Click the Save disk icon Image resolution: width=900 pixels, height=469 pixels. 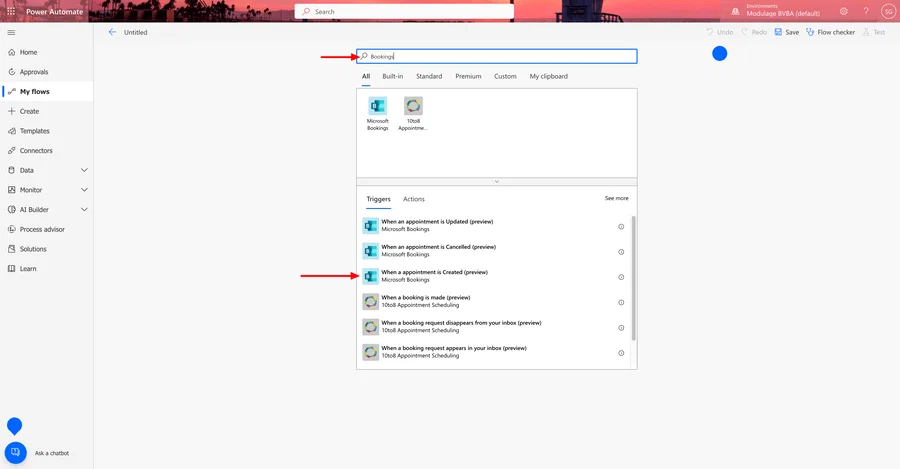click(x=778, y=32)
